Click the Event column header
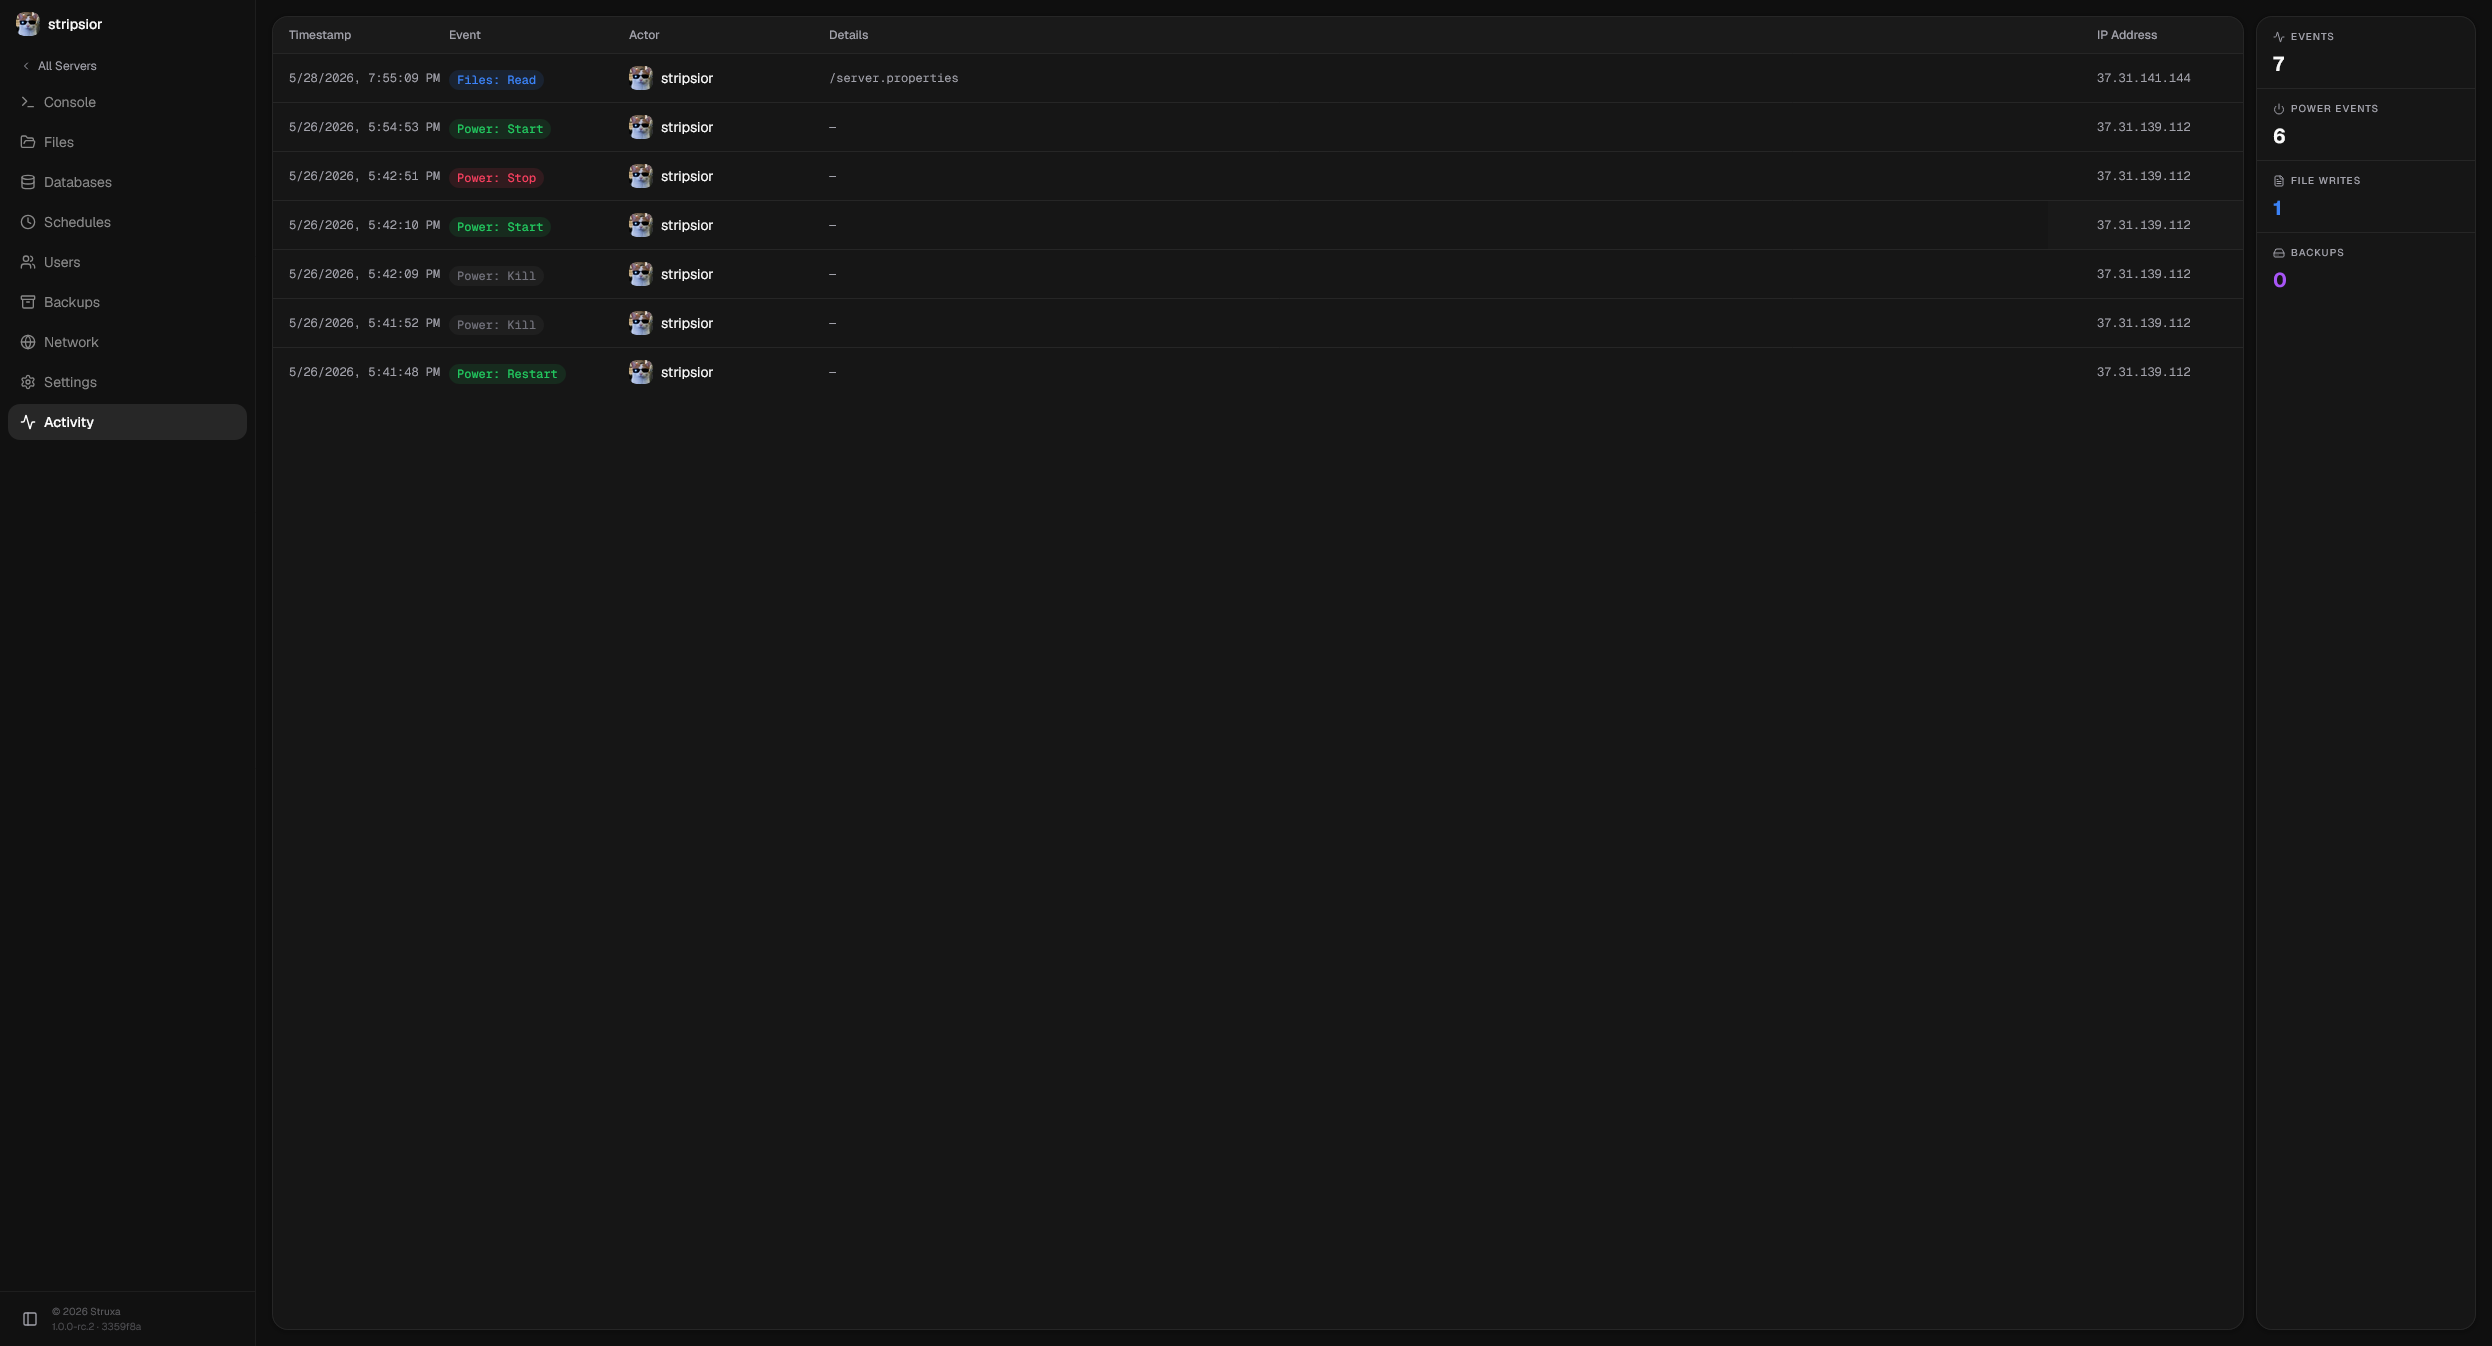The image size is (2492, 1346). [465, 35]
